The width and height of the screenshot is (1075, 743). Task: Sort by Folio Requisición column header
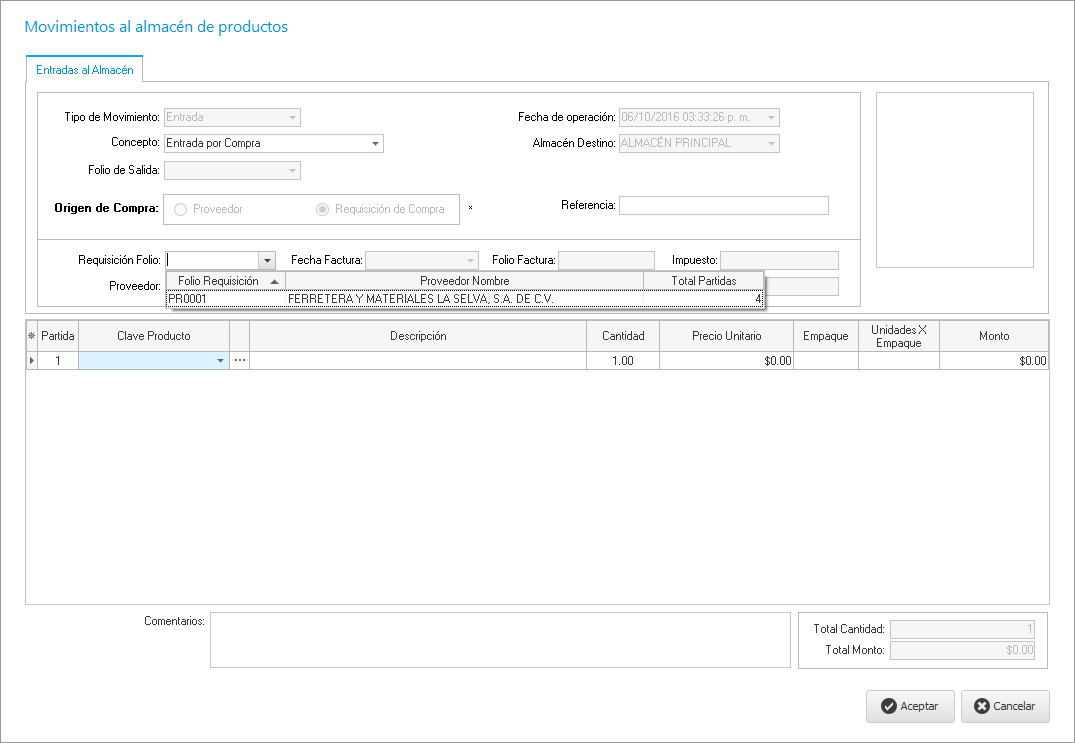(225, 281)
